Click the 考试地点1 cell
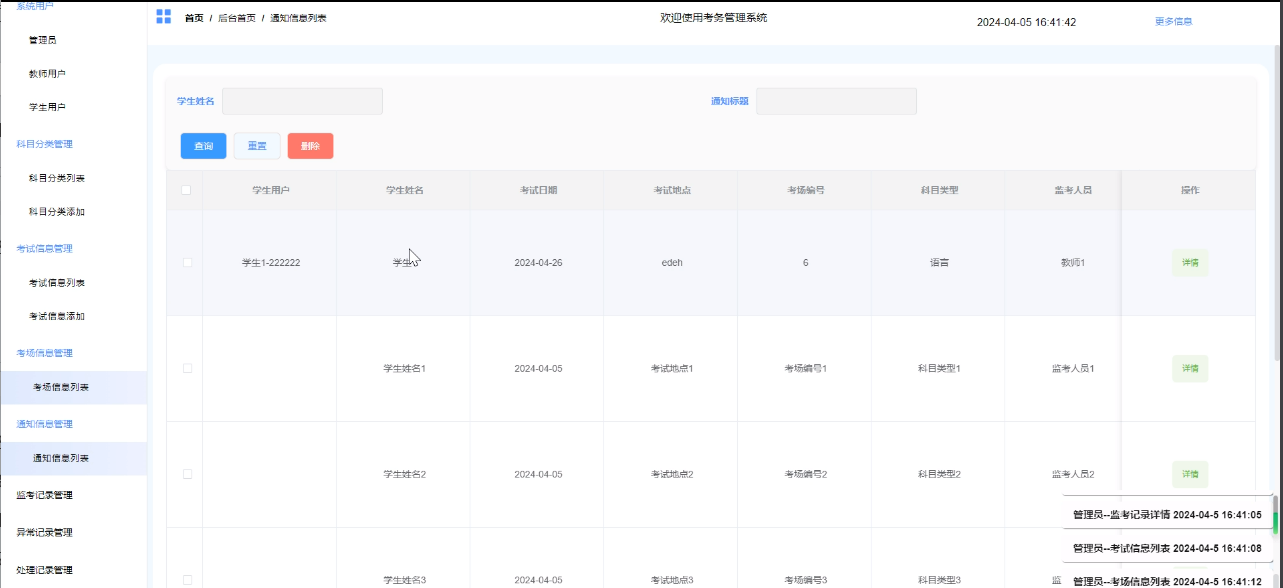The height and width of the screenshot is (588, 1283). (x=672, y=368)
